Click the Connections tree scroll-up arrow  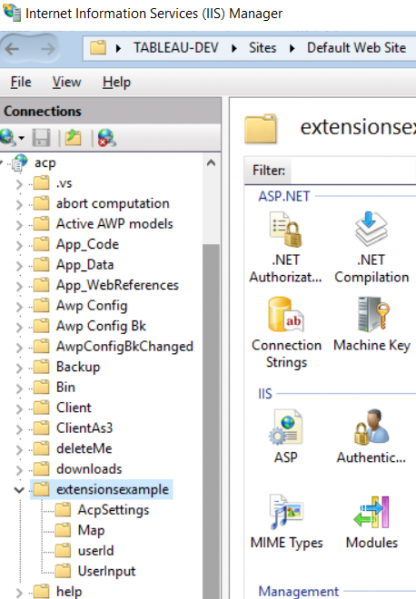[211, 163]
